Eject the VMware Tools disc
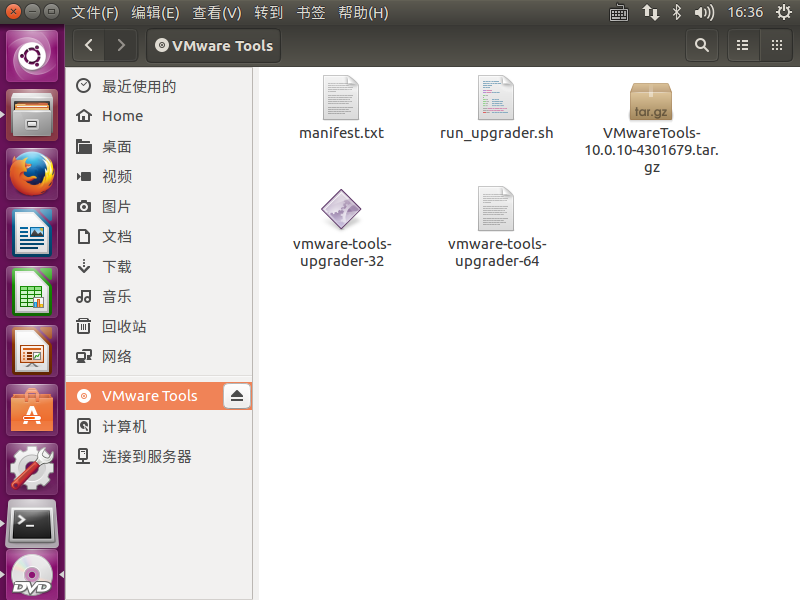This screenshot has width=800, height=600. click(237, 396)
